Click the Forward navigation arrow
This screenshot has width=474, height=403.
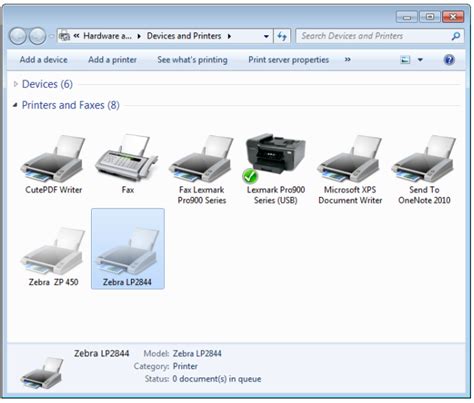click(x=37, y=36)
